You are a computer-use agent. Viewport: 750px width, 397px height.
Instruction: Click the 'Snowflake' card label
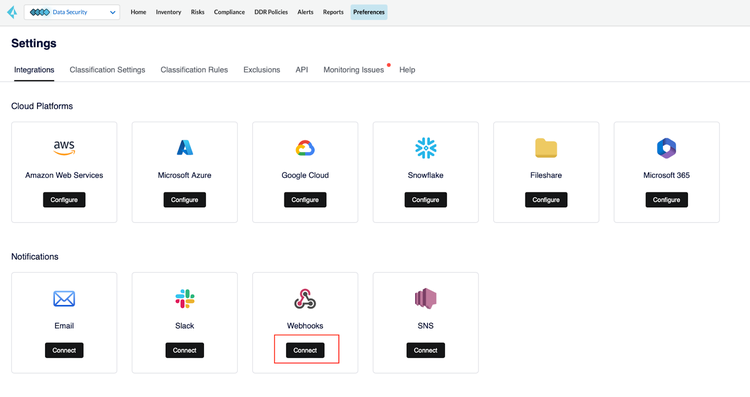[426, 176]
